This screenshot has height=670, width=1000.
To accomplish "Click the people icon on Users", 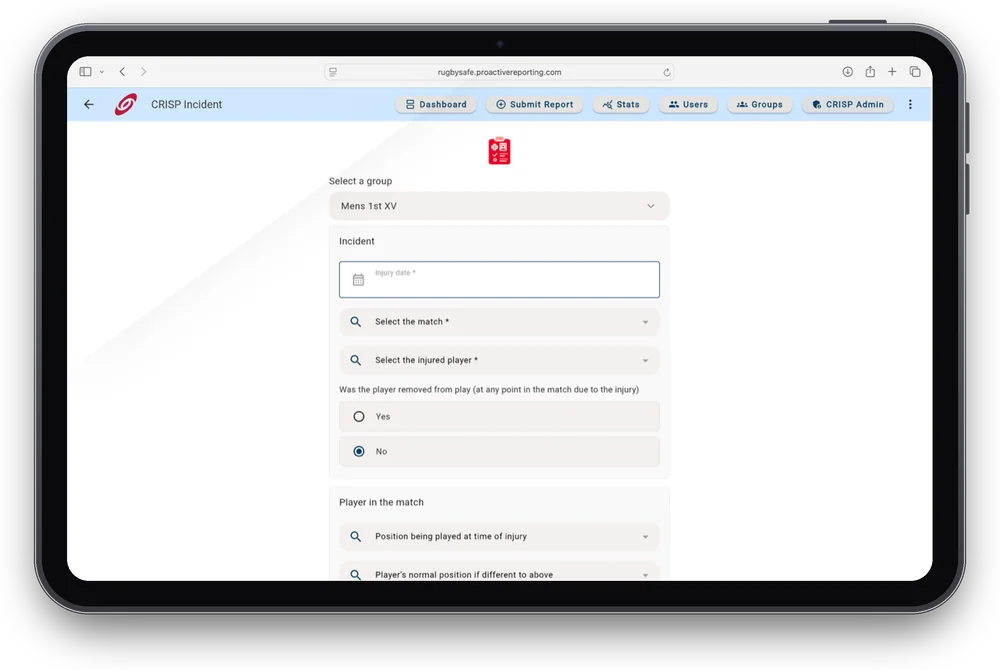I will [x=673, y=105].
